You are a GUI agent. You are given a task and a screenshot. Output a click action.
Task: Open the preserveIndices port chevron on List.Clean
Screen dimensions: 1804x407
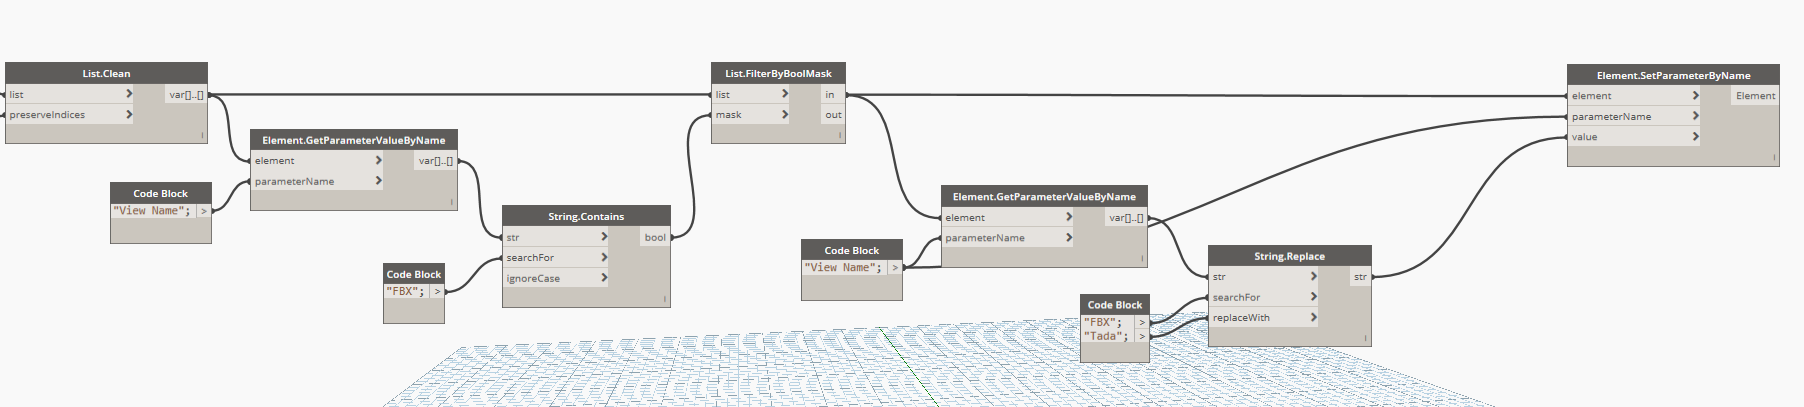(x=129, y=115)
